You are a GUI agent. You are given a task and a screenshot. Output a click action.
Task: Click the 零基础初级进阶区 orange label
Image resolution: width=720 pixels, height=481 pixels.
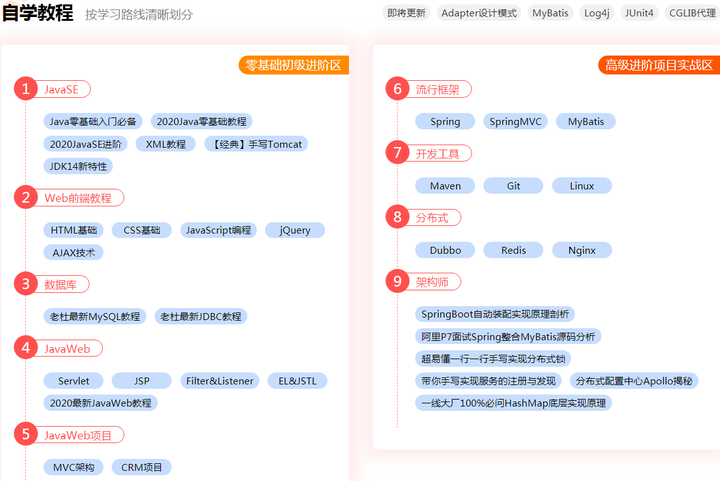294,65
